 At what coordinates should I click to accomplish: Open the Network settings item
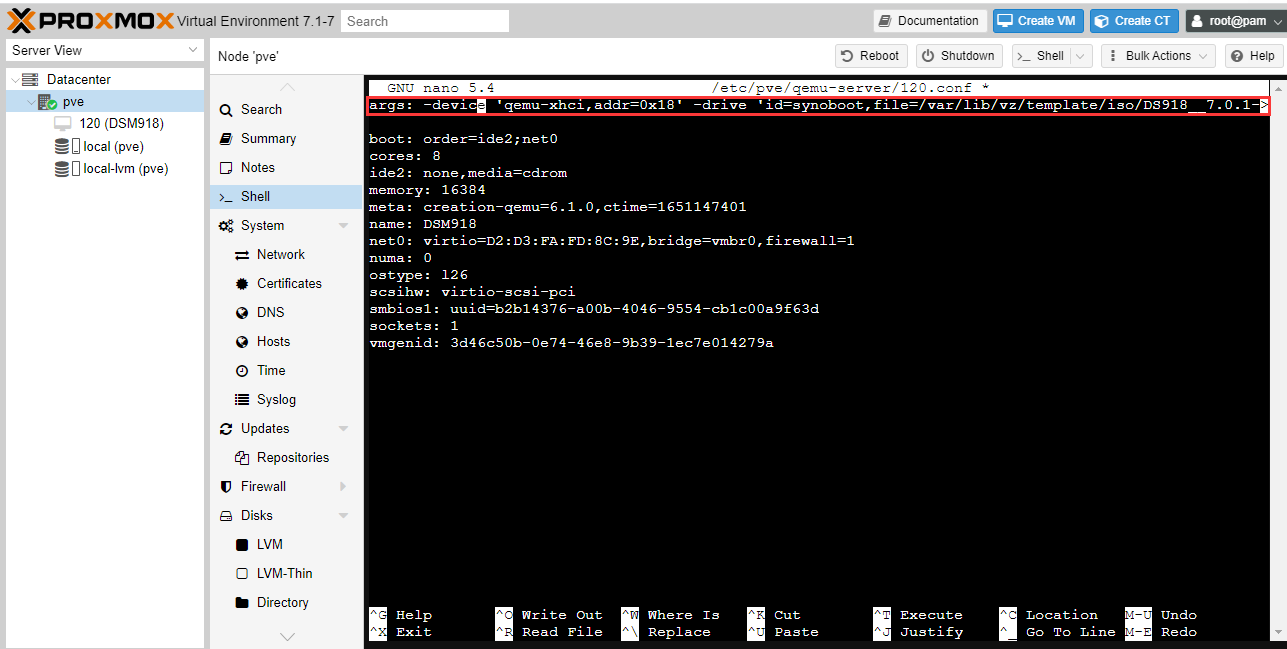tap(286, 255)
